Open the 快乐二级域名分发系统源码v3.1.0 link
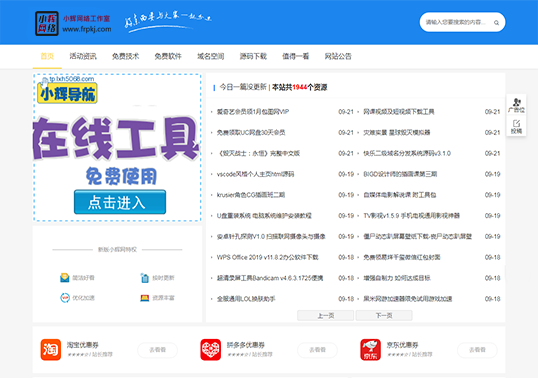Viewport: 538px width, 378px height. [x=407, y=153]
